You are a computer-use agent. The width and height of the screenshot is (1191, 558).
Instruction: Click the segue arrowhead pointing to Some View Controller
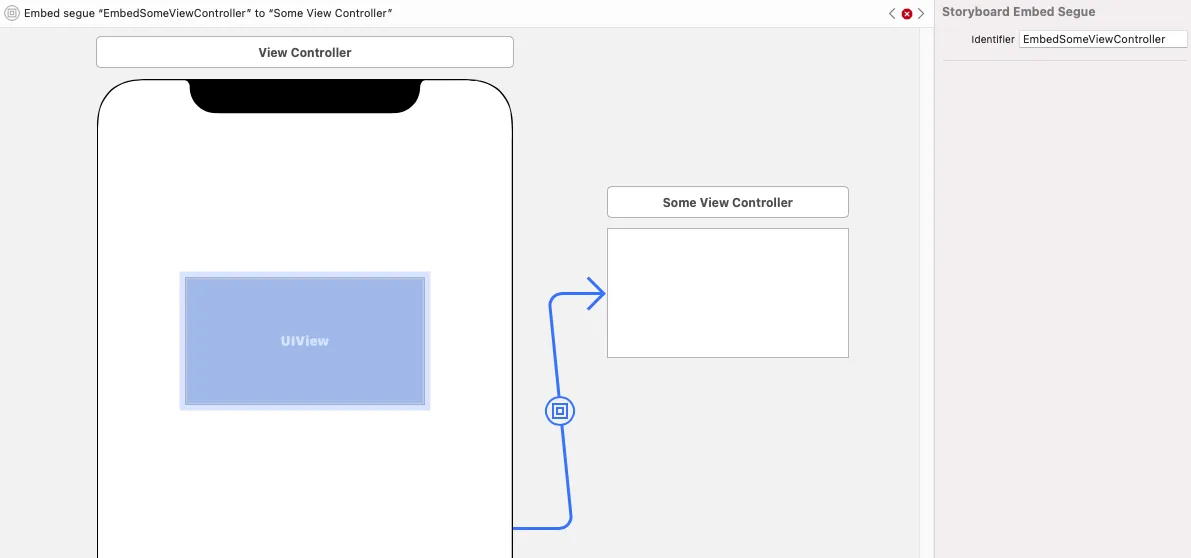point(596,293)
